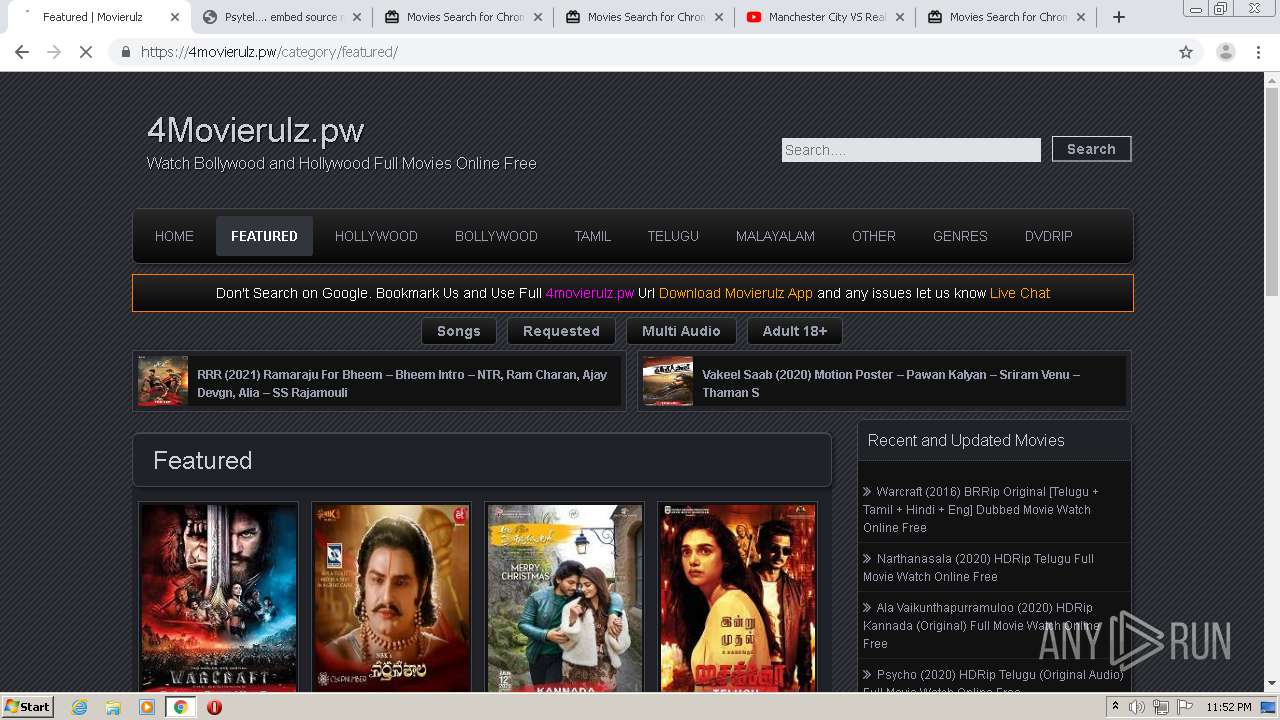1280x720 pixels.
Task: Open the Chrome profile avatar
Action: [x=1225, y=52]
